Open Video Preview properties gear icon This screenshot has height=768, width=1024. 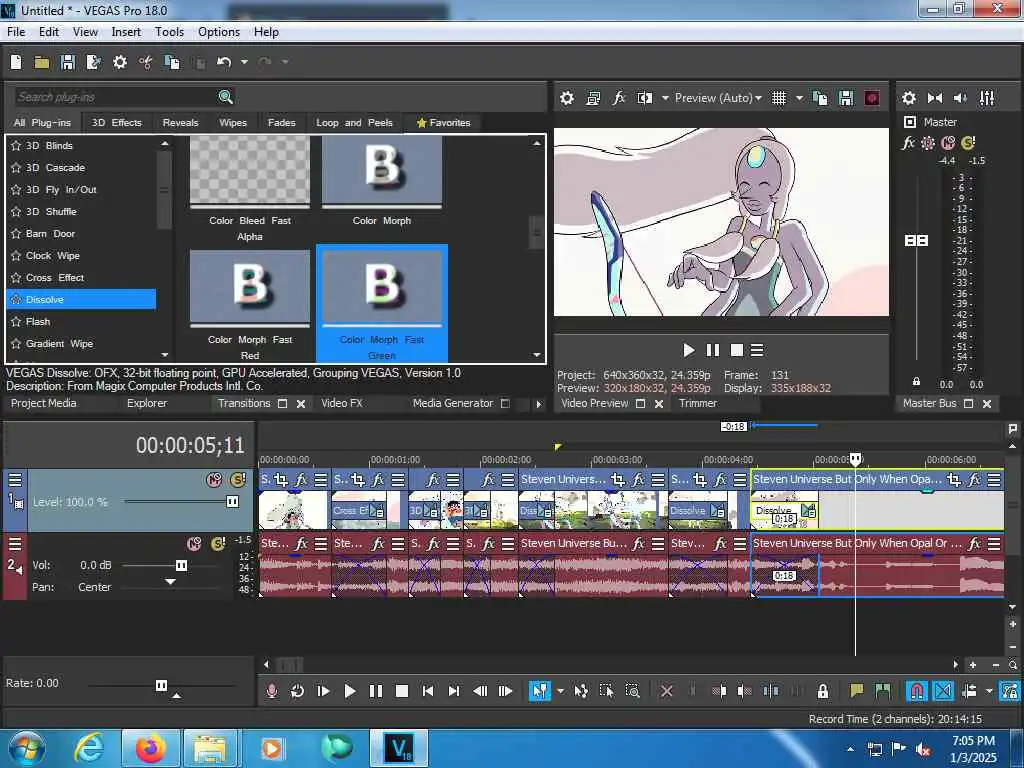click(567, 98)
